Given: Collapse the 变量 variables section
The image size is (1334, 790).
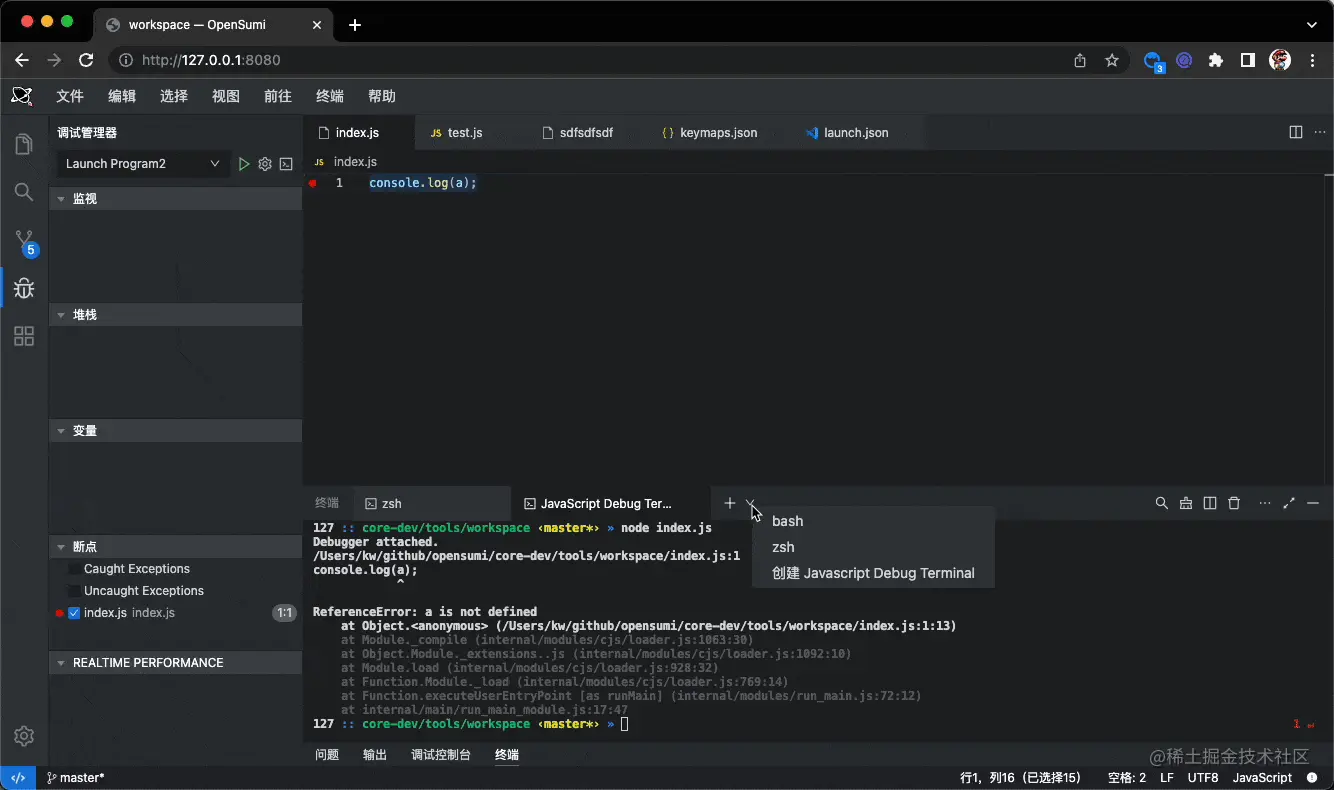Looking at the screenshot, I should coord(176,431).
